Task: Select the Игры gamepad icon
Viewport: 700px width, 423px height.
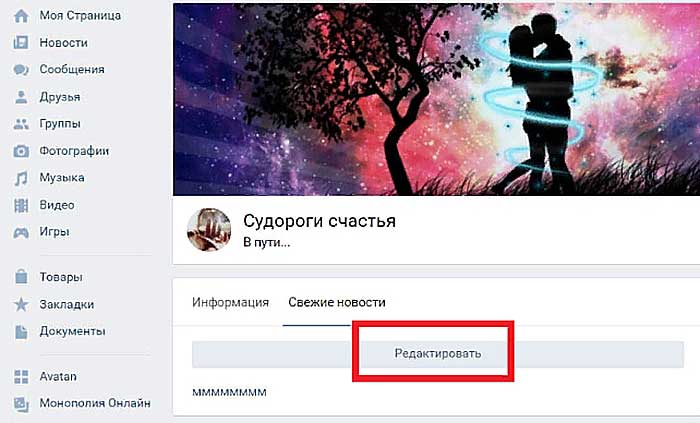Action: [x=21, y=232]
